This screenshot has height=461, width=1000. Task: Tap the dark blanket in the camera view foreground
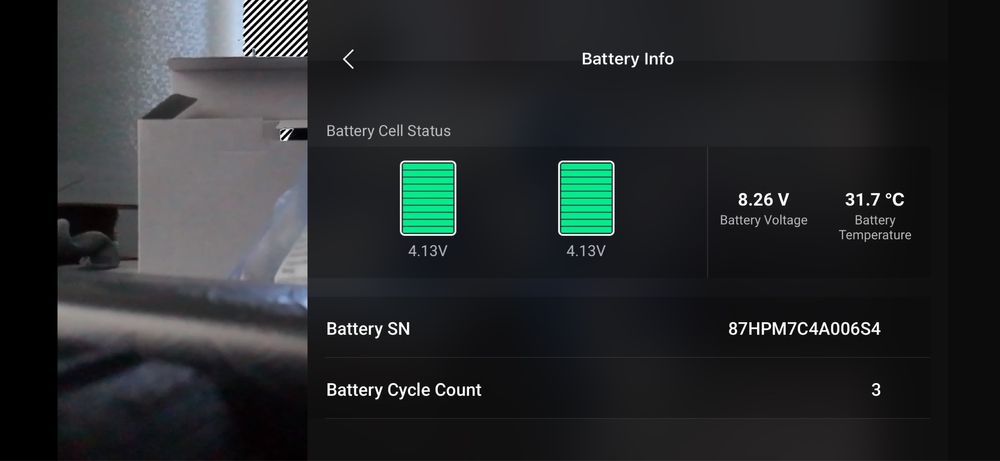pyautogui.click(x=182, y=370)
